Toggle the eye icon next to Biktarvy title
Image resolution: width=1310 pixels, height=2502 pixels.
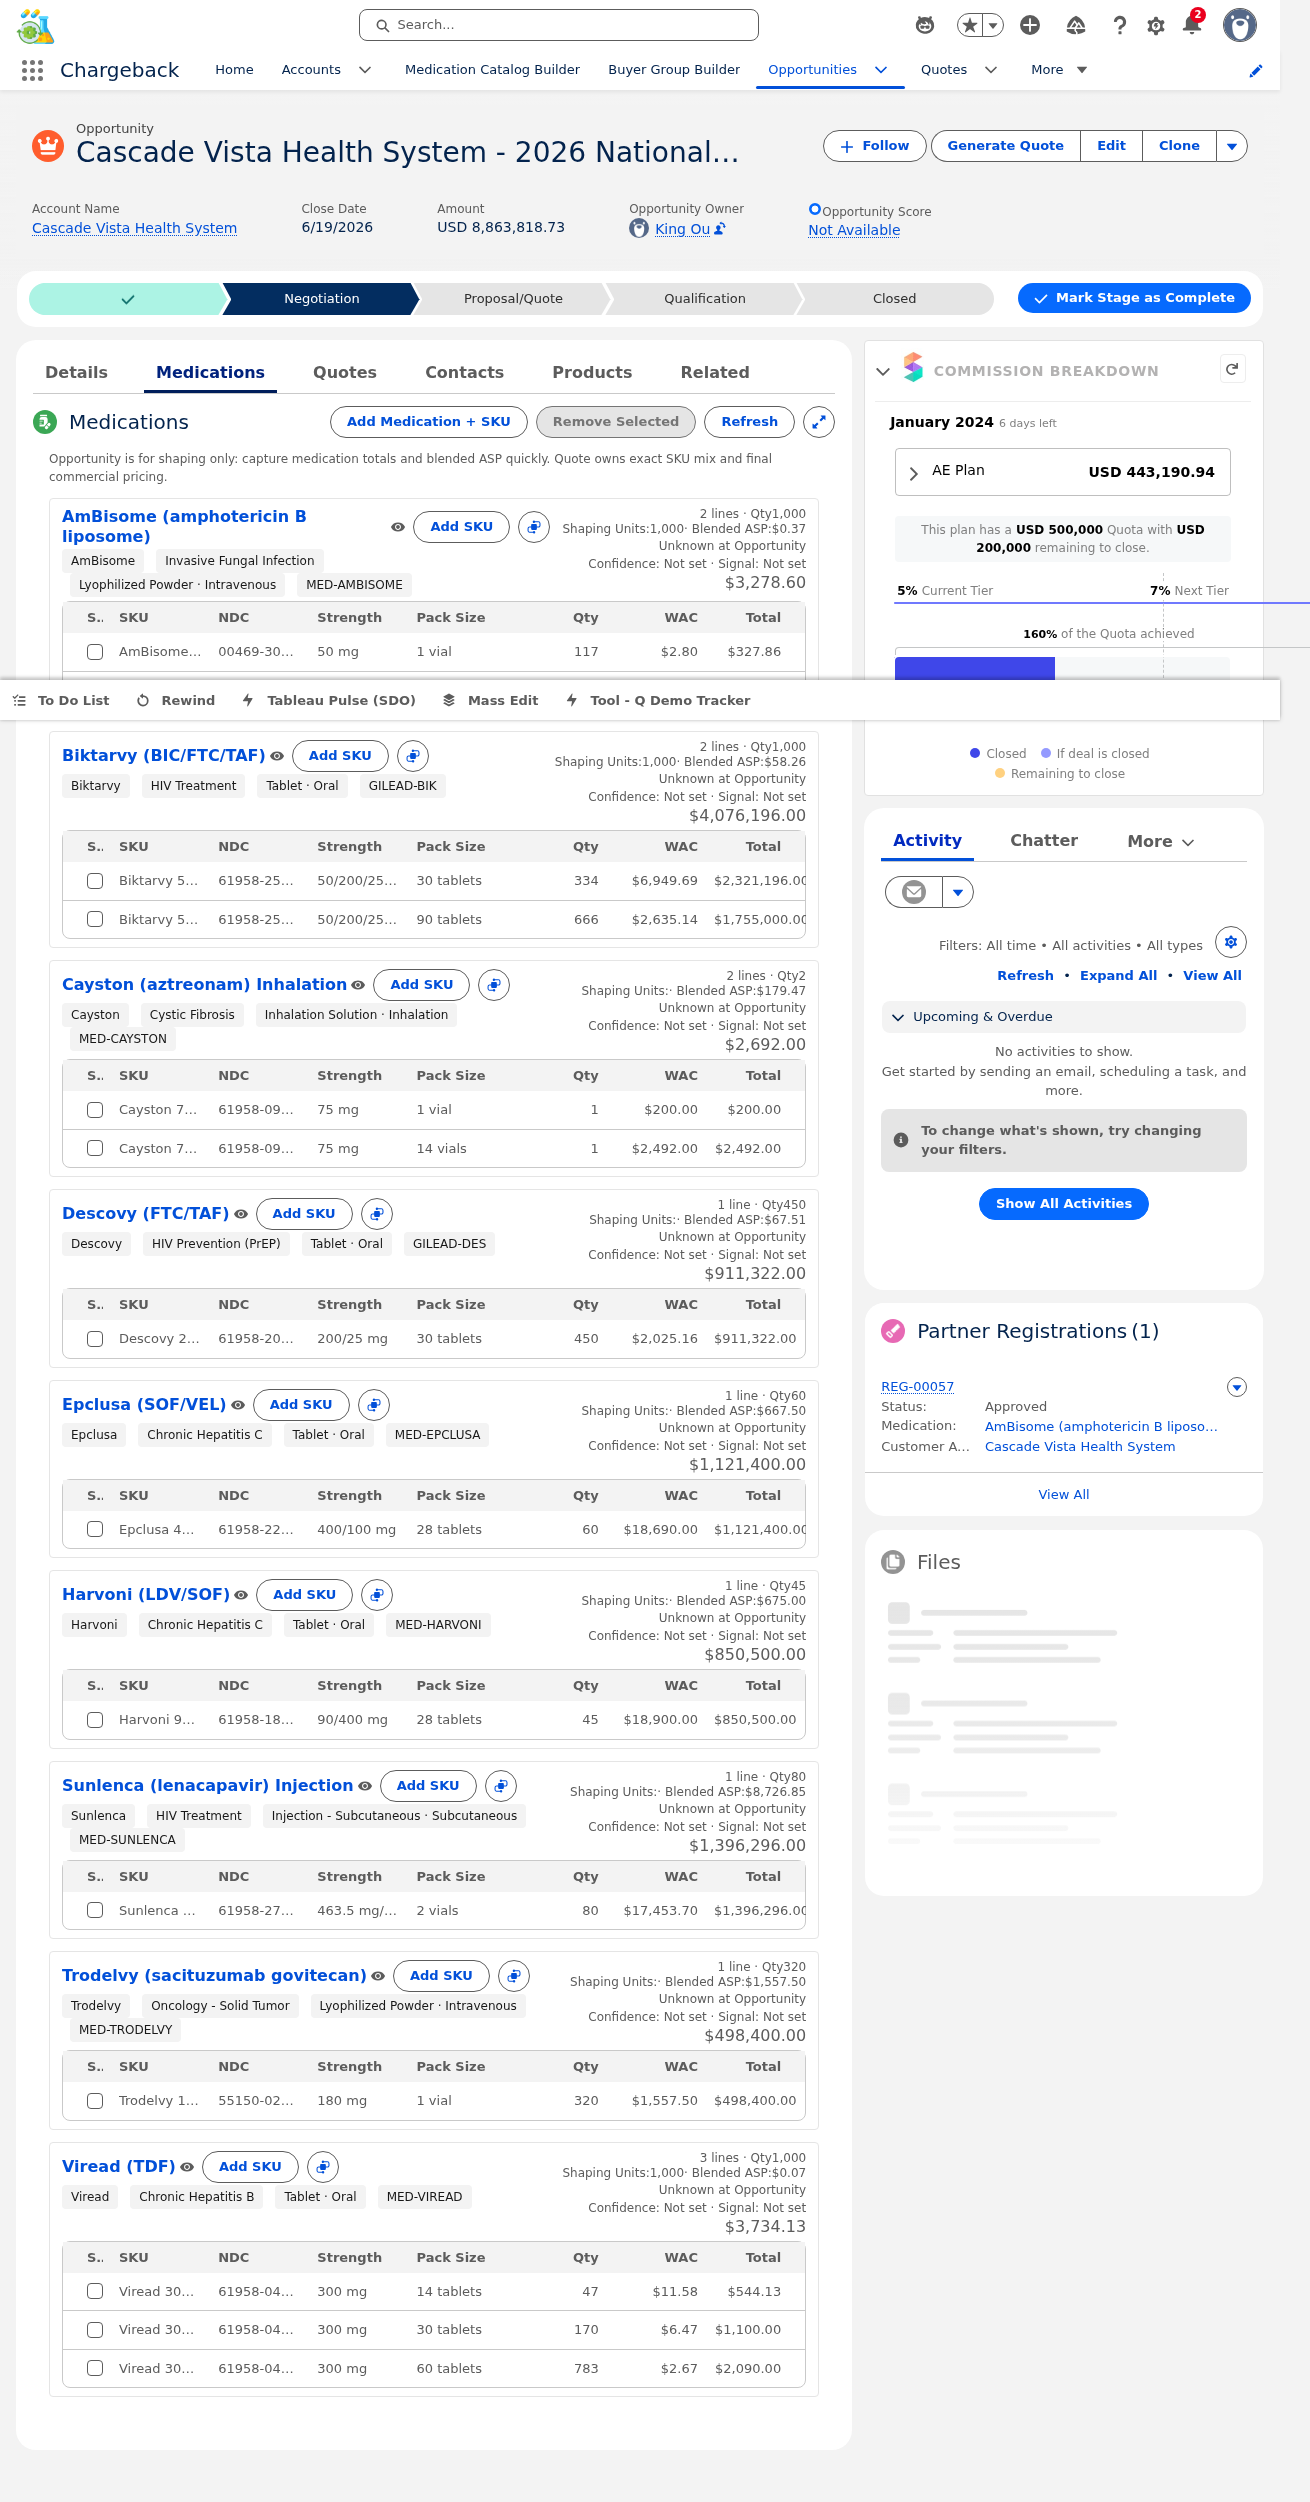[x=277, y=756]
